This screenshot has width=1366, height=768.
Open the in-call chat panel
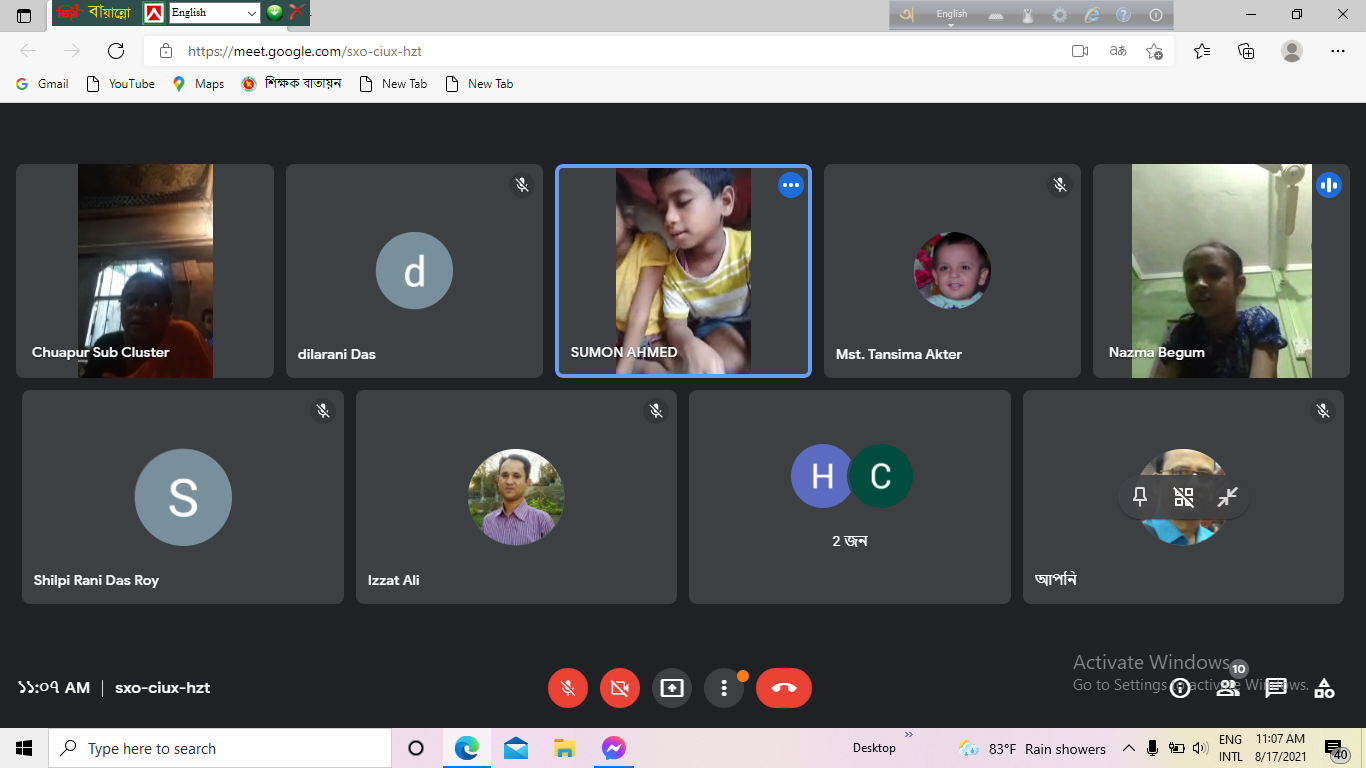pos(1276,688)
